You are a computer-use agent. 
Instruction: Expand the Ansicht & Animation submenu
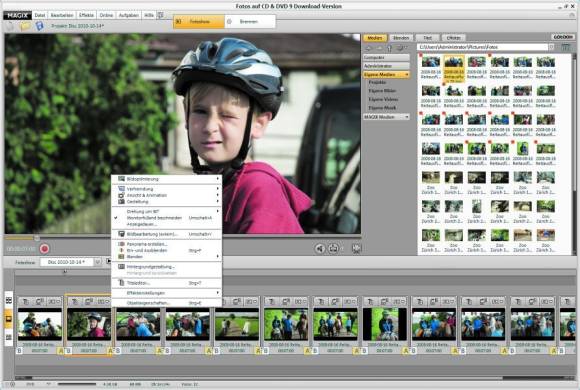pos(166,195)
